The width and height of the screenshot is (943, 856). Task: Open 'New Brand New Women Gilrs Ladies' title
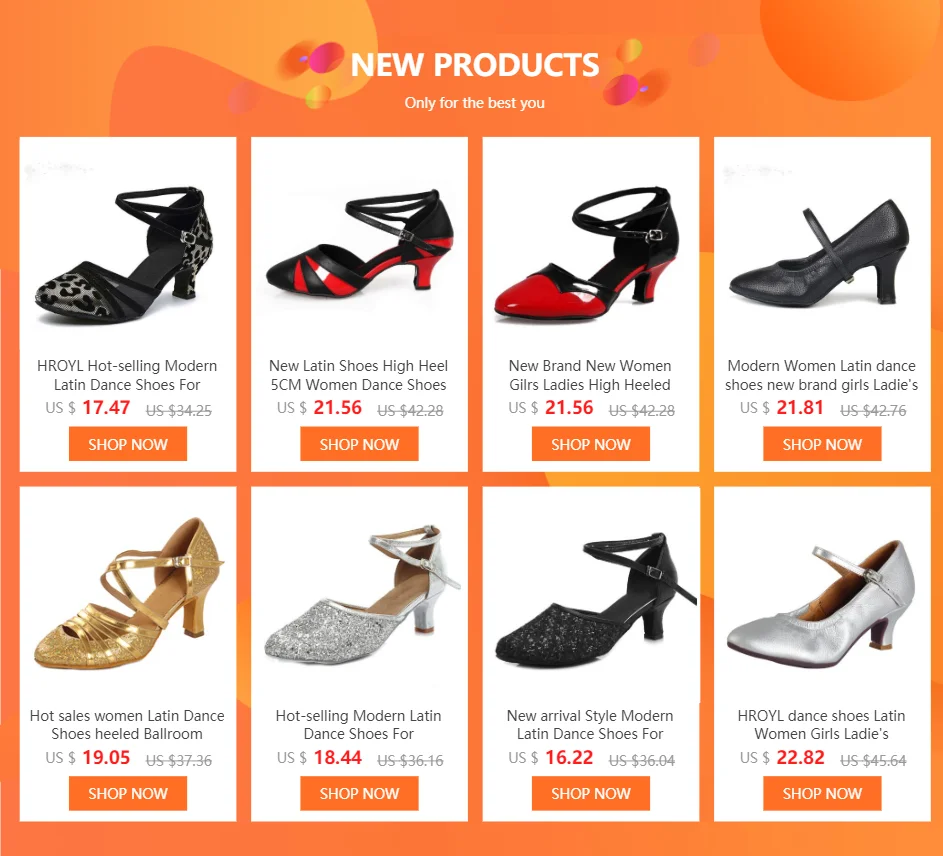coord(590,375)
